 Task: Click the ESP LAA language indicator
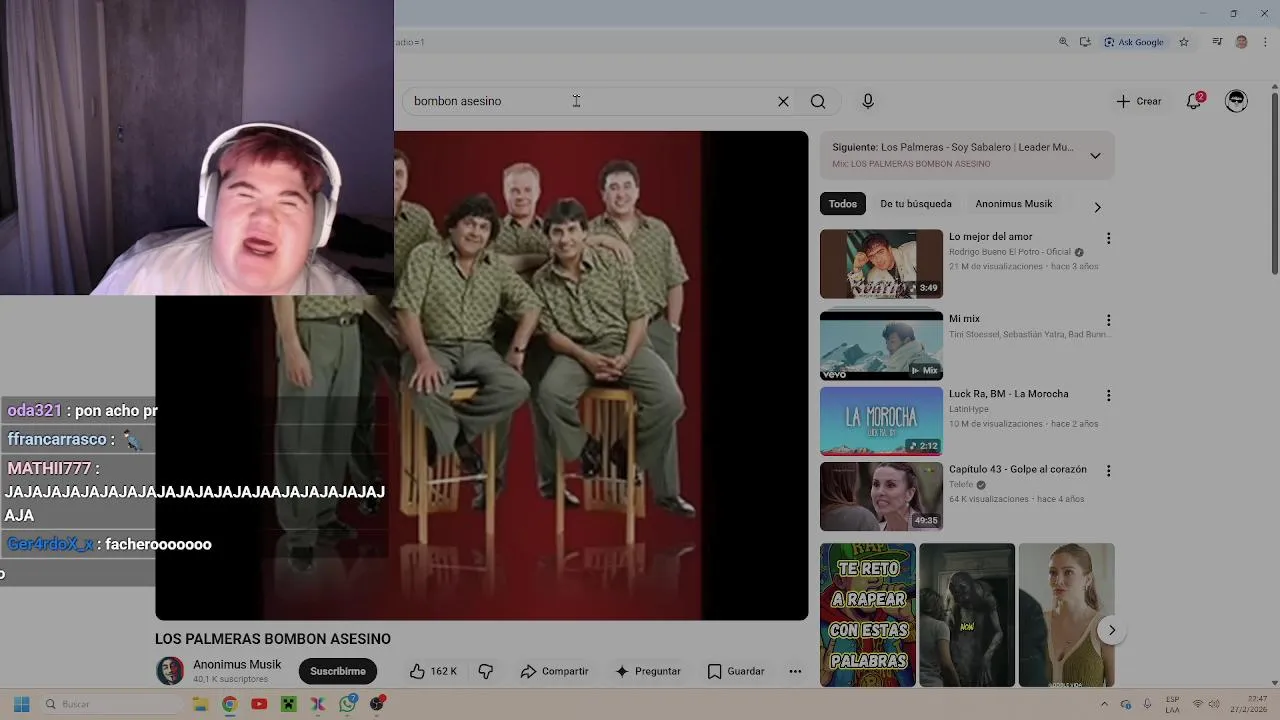1172,704
